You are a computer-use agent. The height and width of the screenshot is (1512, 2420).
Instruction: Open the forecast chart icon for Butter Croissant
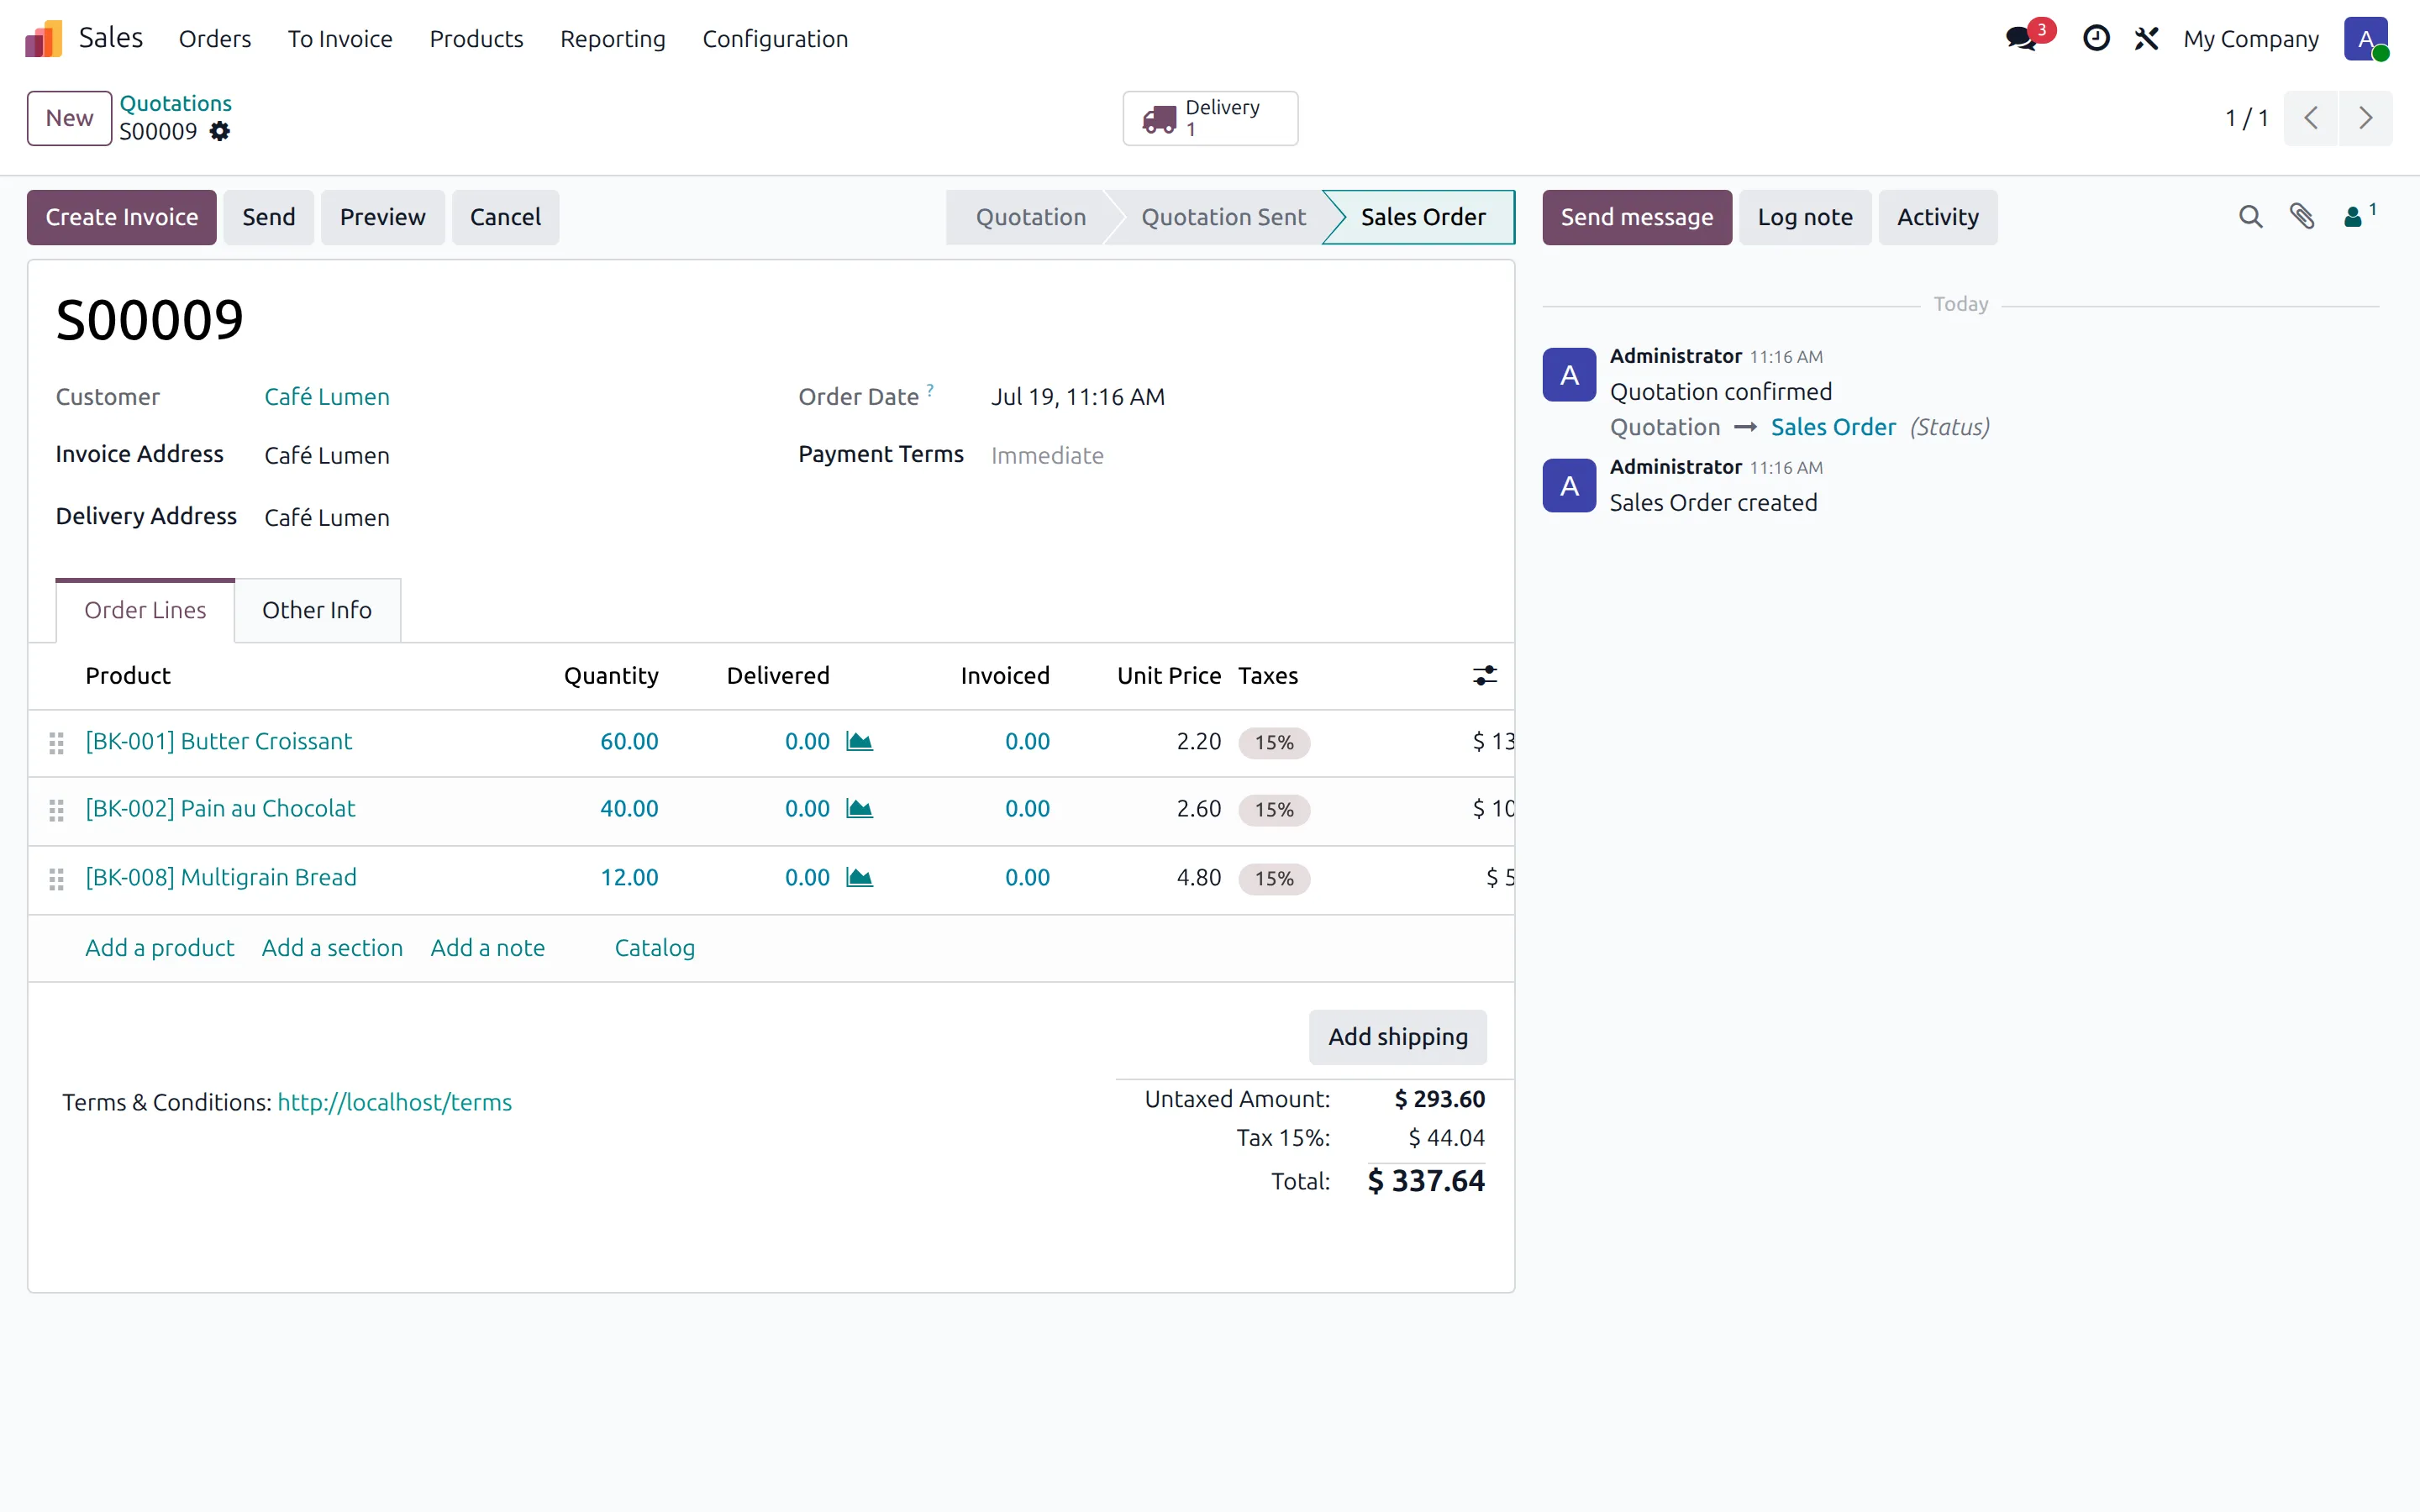(859, 741)
